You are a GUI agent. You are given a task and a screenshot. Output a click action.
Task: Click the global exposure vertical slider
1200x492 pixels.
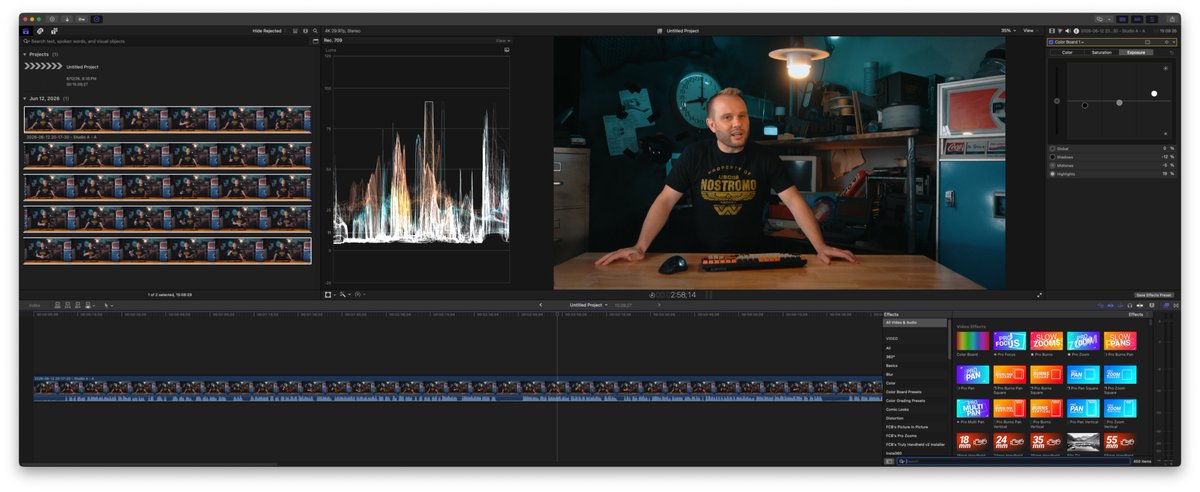(x=1057, y=100)
